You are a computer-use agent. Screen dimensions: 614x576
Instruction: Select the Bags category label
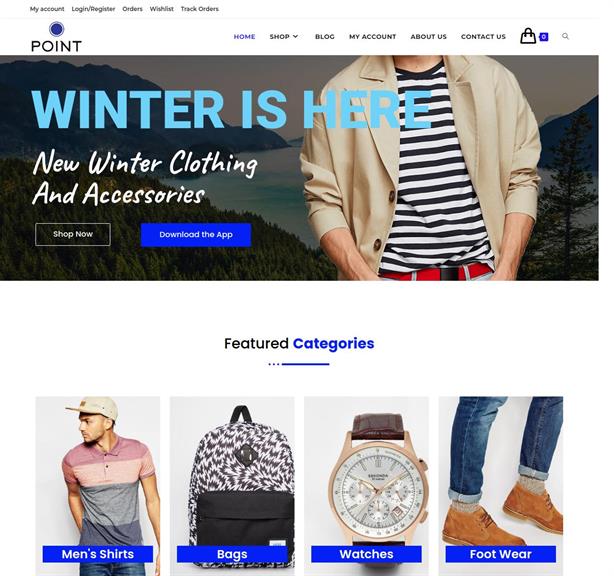232,554
